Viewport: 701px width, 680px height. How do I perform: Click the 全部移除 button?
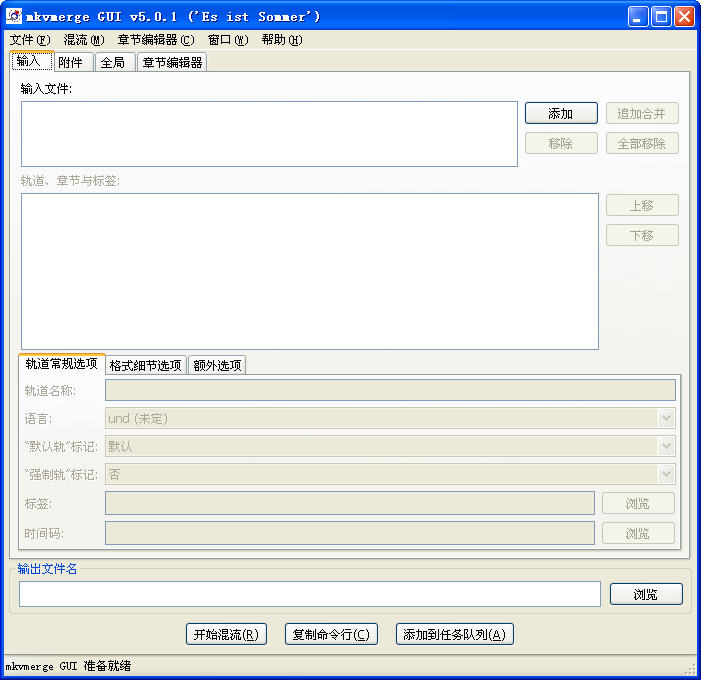point(642,143)
